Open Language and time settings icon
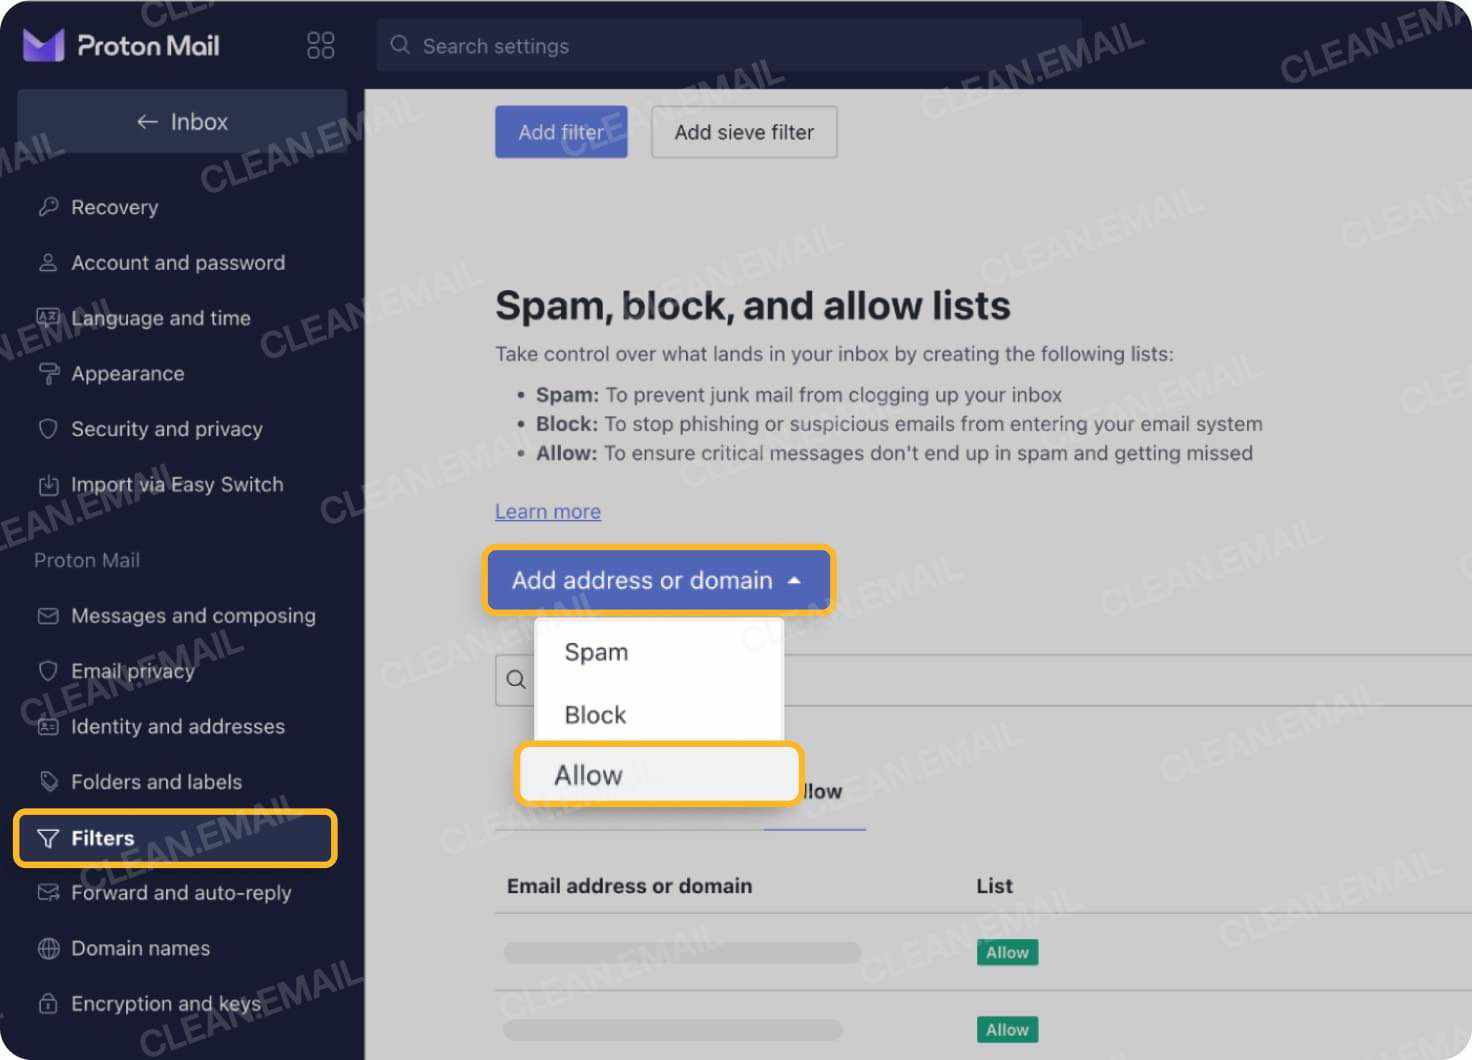 coord(48,317)
